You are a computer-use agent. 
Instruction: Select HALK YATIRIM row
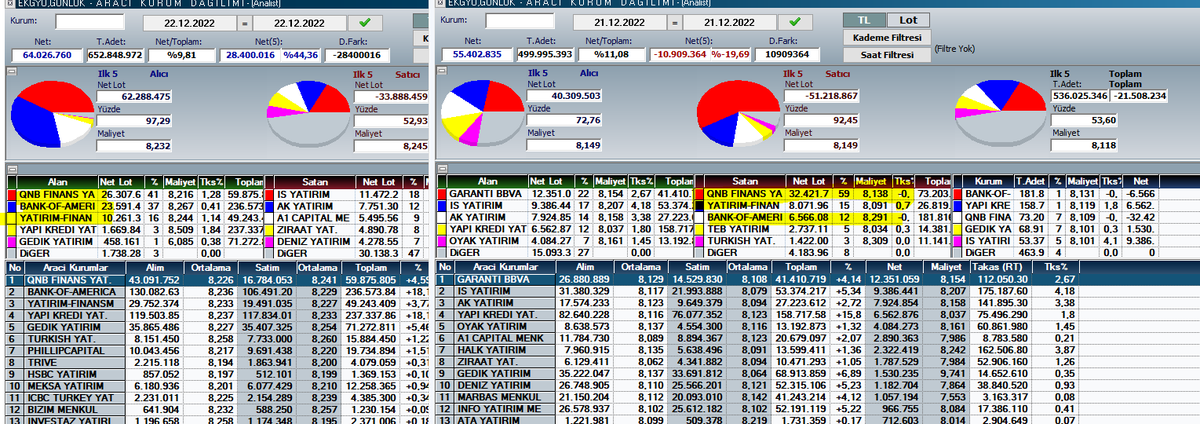click(x=817, y=352)
